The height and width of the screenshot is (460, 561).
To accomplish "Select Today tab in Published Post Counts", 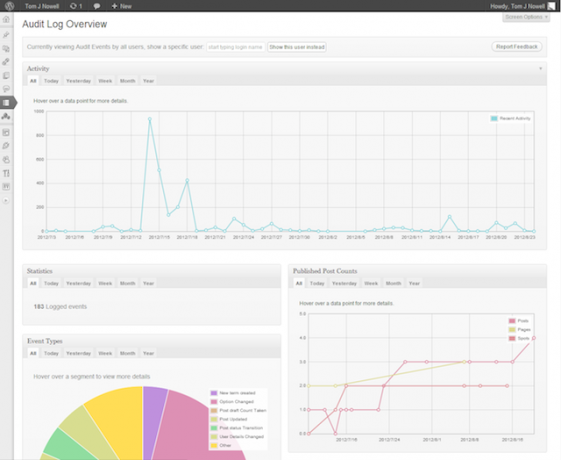I will click(317, 283).
